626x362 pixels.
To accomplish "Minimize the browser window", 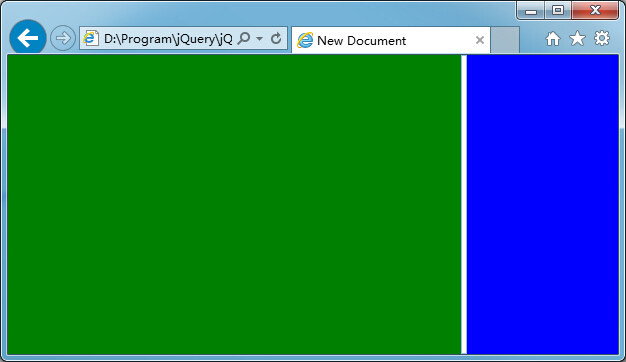I will (x=531, y=10).
